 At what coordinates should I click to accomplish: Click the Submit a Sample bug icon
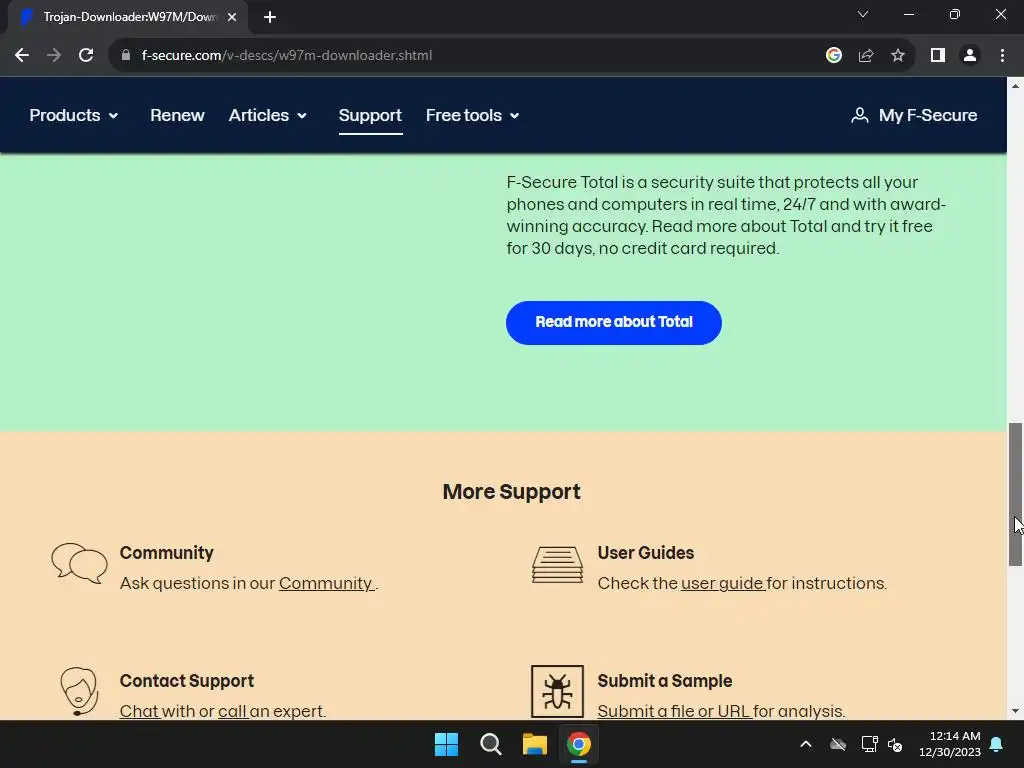point(557,692)
